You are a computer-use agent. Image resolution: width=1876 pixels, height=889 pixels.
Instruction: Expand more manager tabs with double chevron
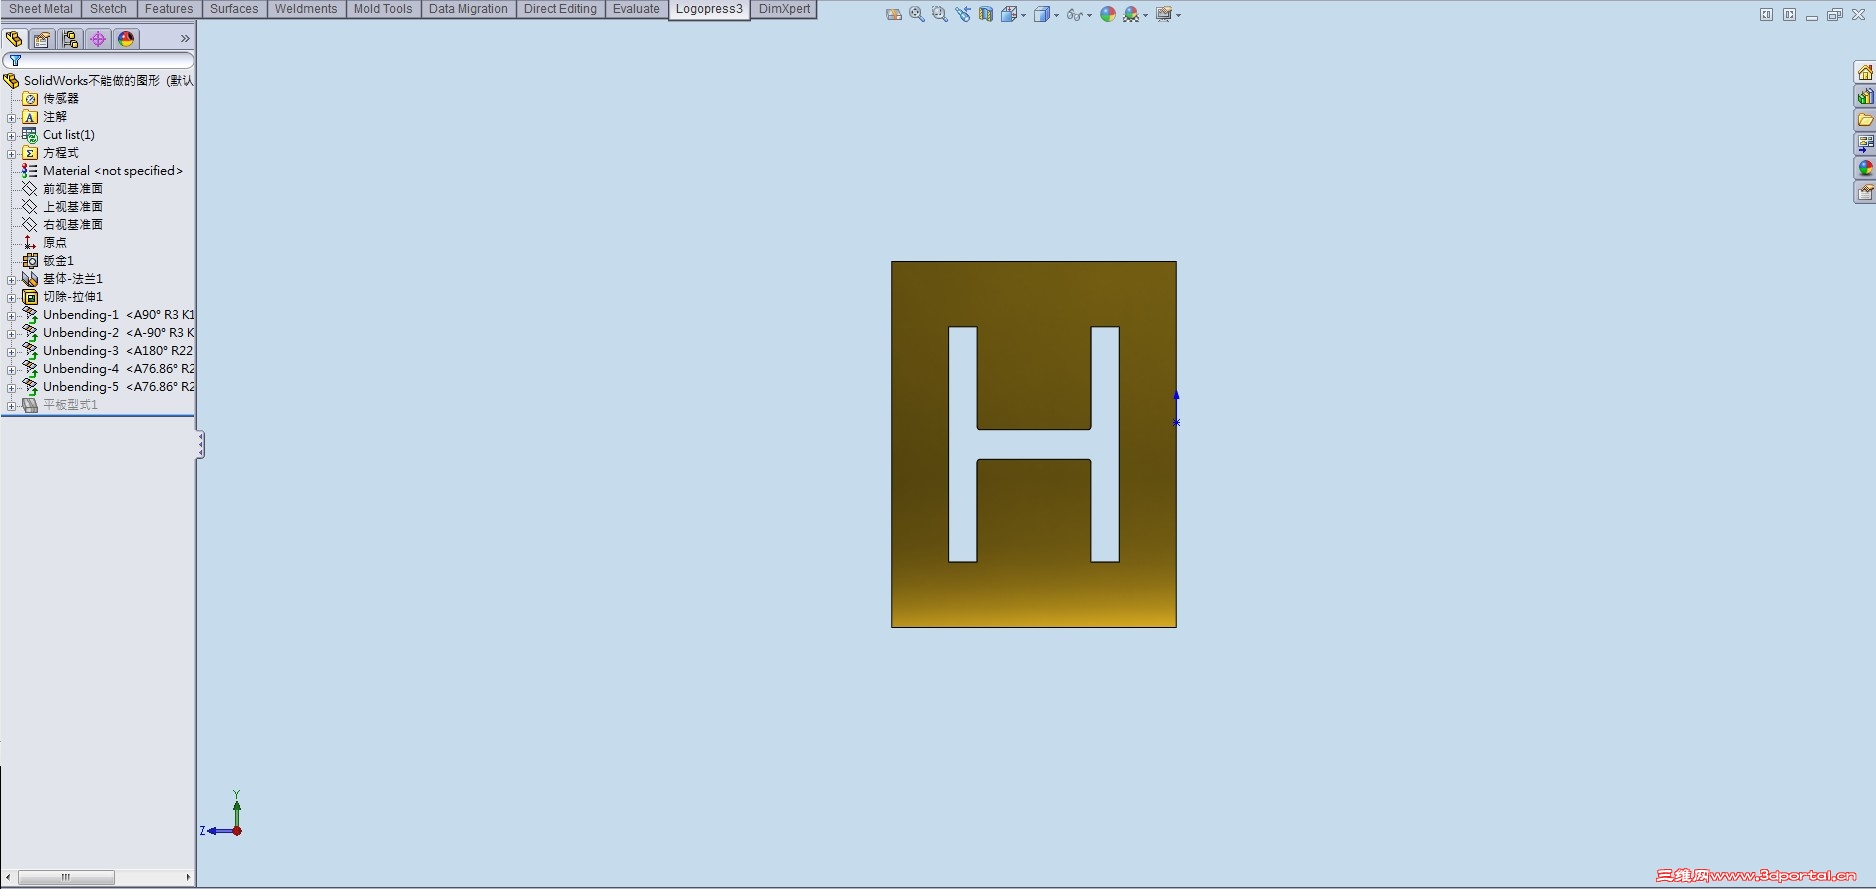pyautogui.click(x=185, y=39)
